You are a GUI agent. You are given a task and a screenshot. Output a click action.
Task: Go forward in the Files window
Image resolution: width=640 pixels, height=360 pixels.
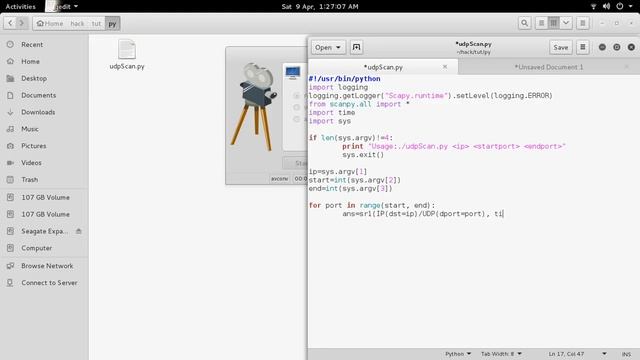coord(22,23)
